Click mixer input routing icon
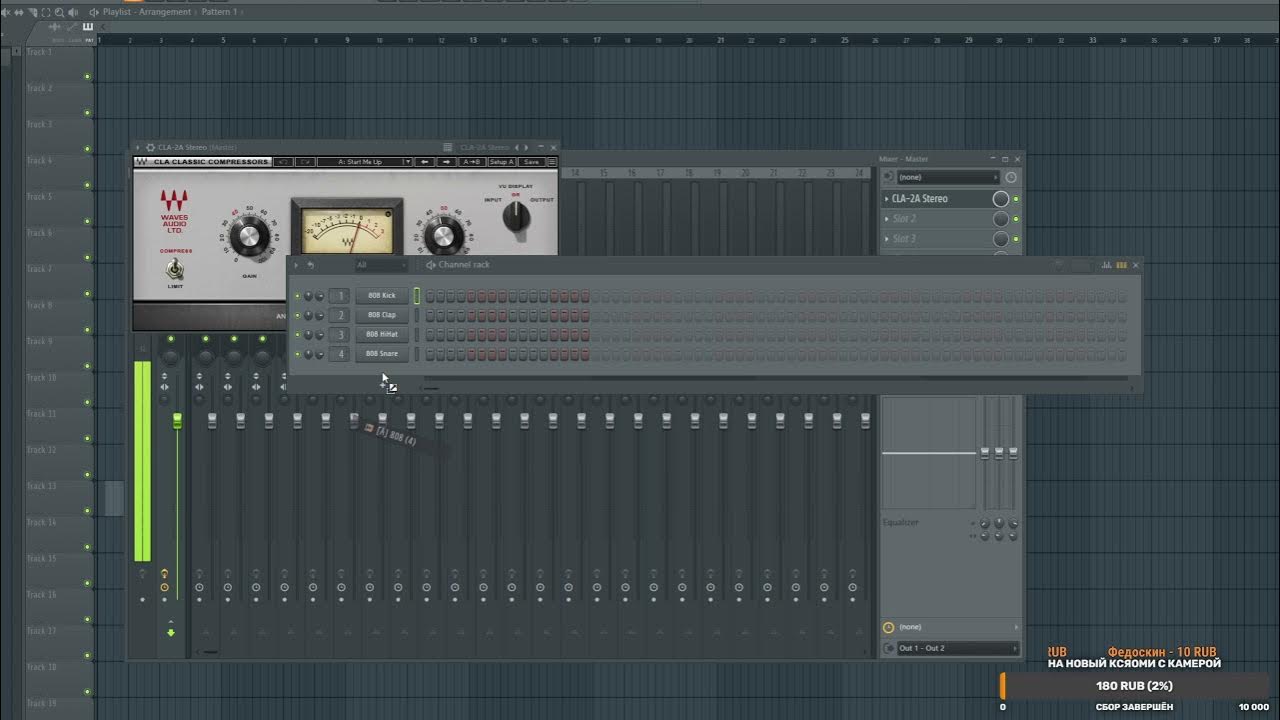 pos(888,177)
